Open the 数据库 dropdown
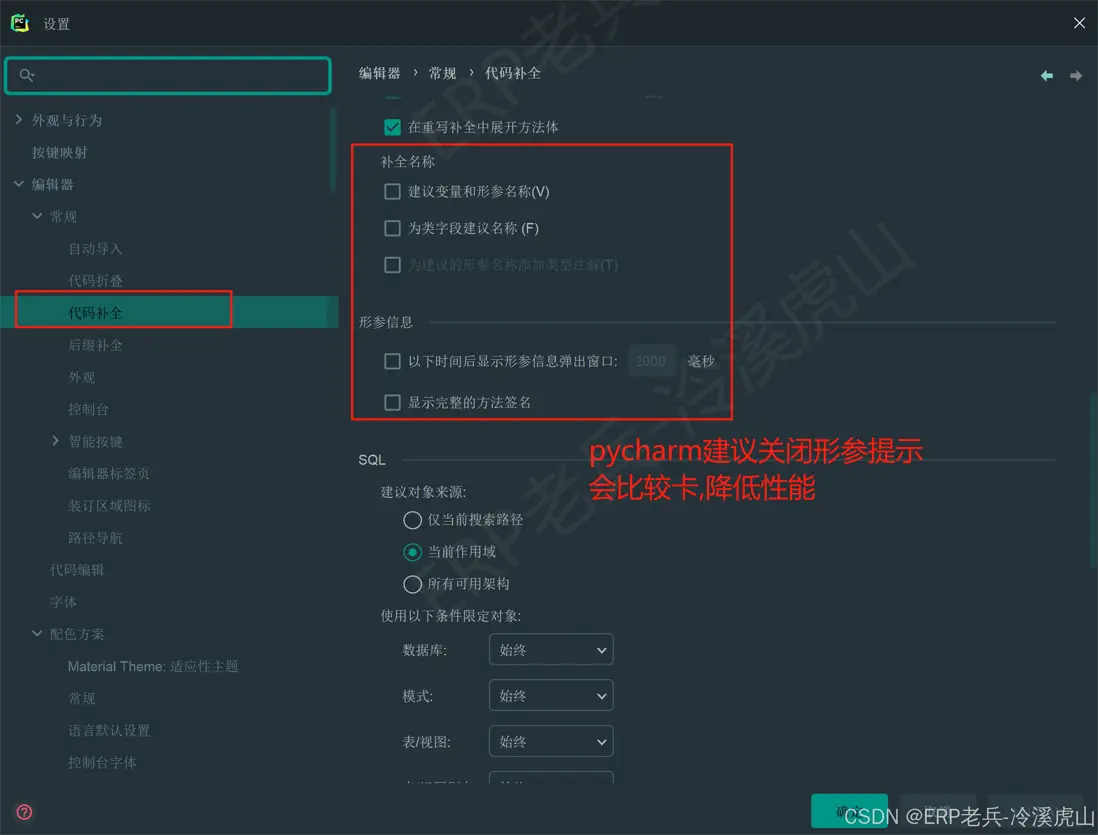This screenshot has width=1098, height=835. tap(550, 649)
